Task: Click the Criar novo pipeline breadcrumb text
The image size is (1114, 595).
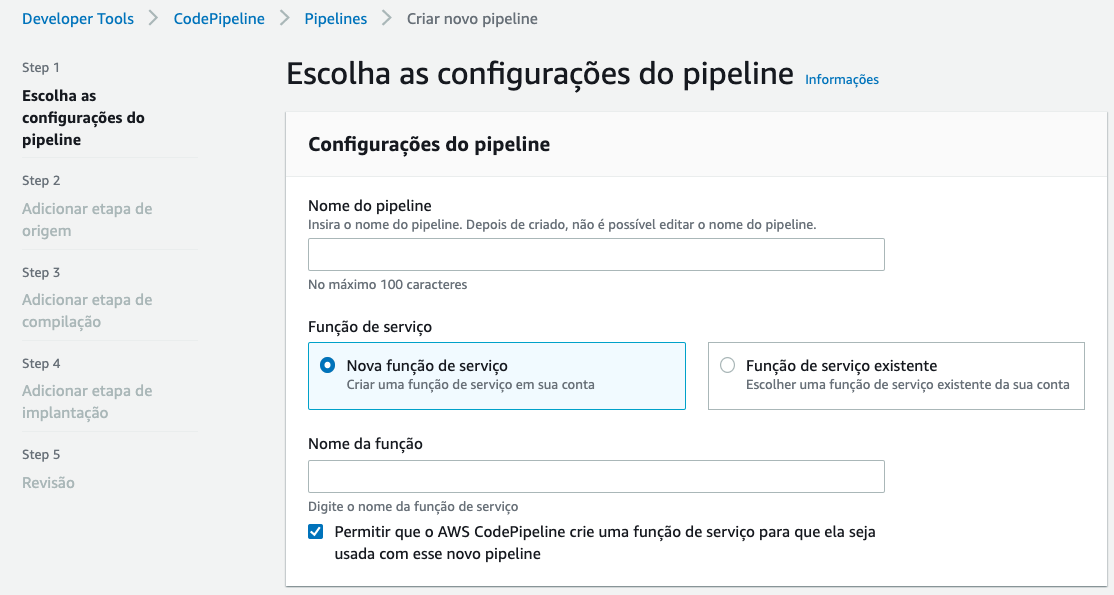Action: coord(472,18)
